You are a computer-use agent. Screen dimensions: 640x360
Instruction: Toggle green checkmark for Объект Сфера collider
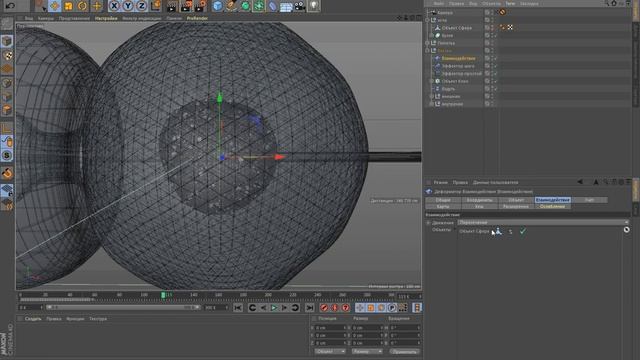(x=522, y=231)
